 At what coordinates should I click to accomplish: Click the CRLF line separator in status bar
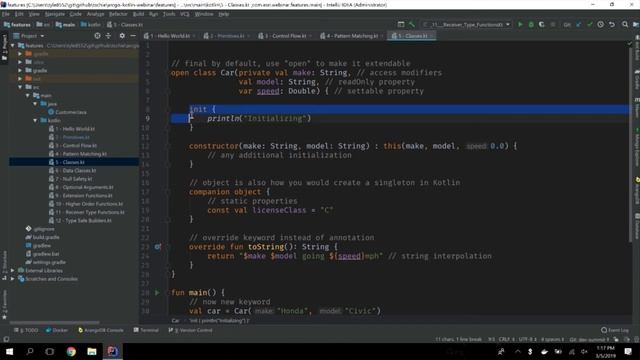pyautogui.click(x=507, y=340)
